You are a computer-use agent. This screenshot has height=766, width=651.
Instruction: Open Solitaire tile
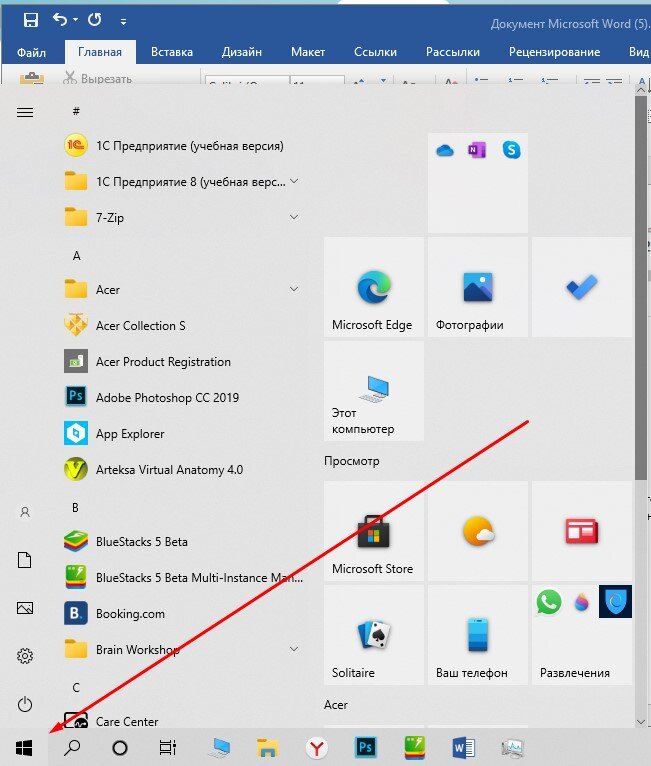[x=374, y=635]
